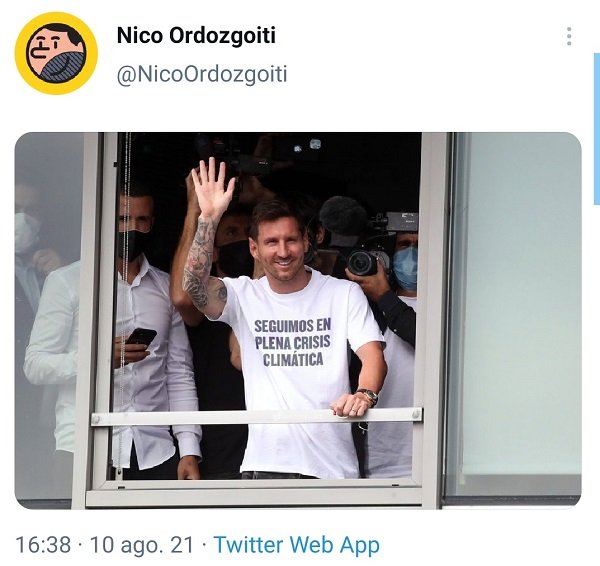The image size is (600, 566).
Task: Click the photographer's blue surgical mask
Action: [405, 268]
